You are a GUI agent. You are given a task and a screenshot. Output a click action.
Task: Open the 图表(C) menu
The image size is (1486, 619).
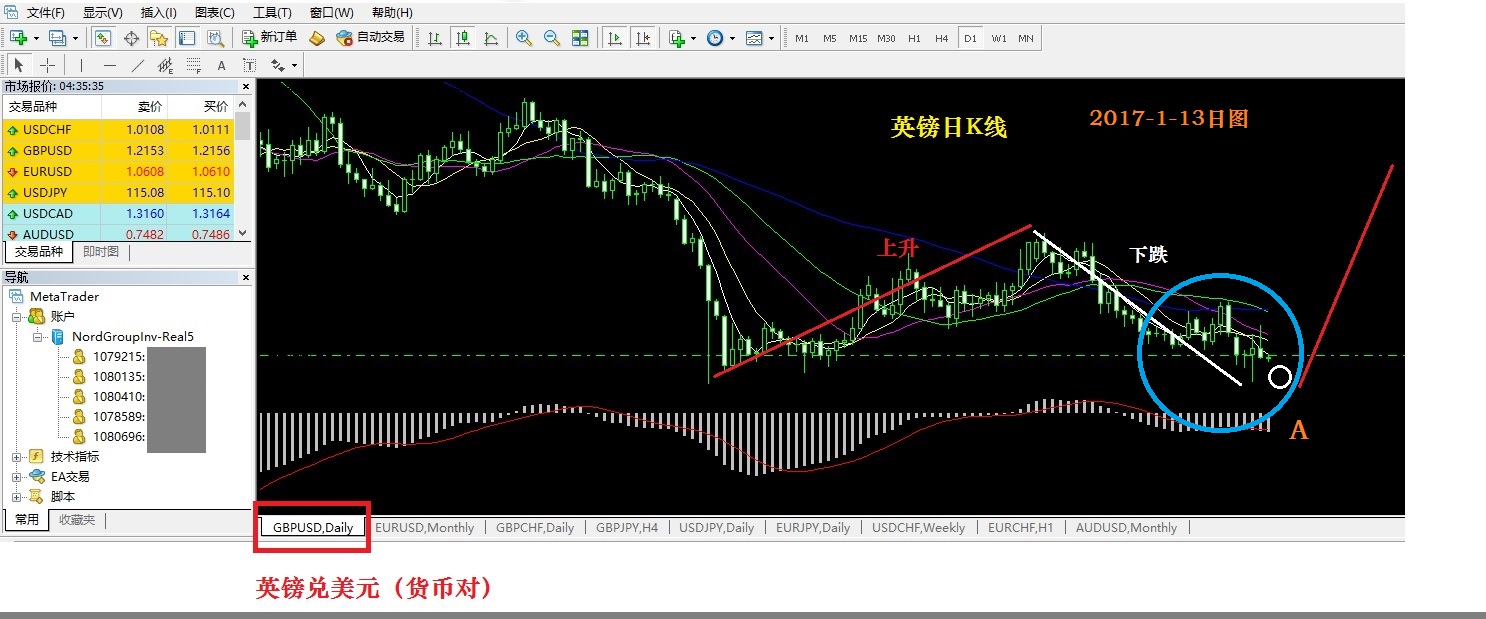tap(215, 13)
